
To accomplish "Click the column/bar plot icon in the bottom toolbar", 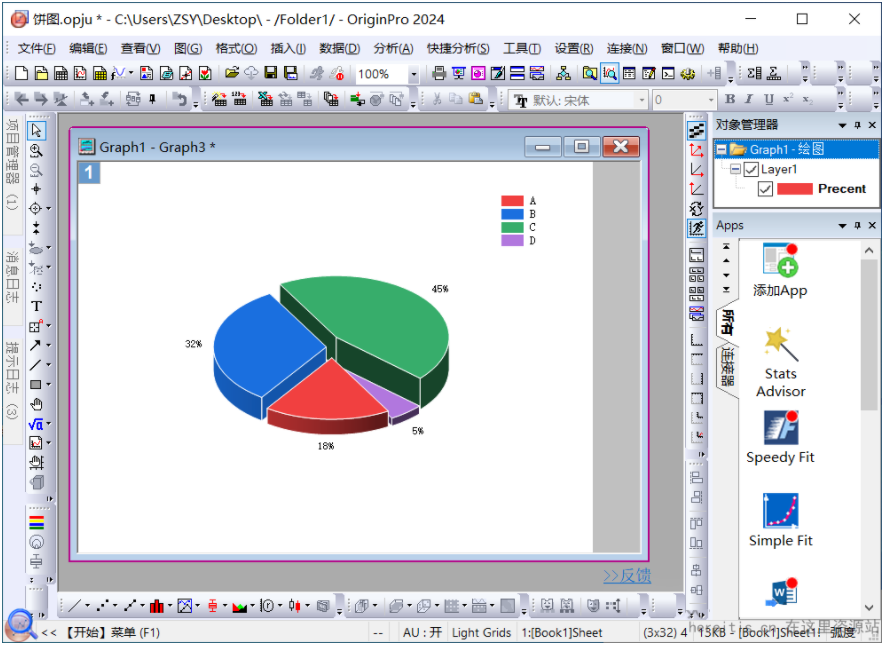I will pyautogui.click(x=157, y=606).
